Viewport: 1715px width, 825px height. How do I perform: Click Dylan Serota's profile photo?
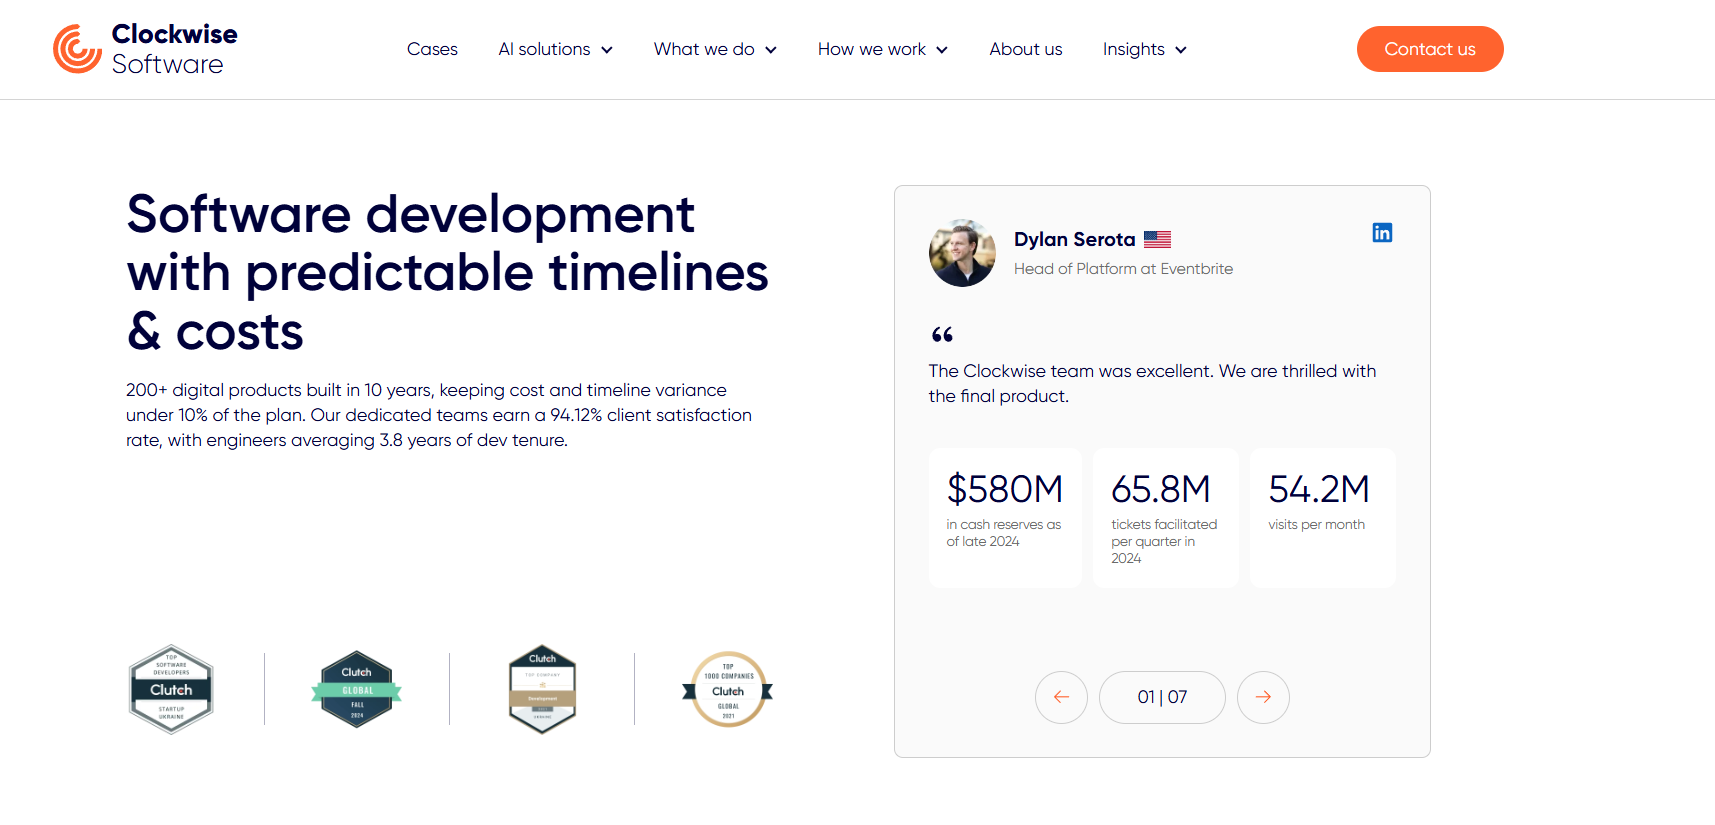962,253
